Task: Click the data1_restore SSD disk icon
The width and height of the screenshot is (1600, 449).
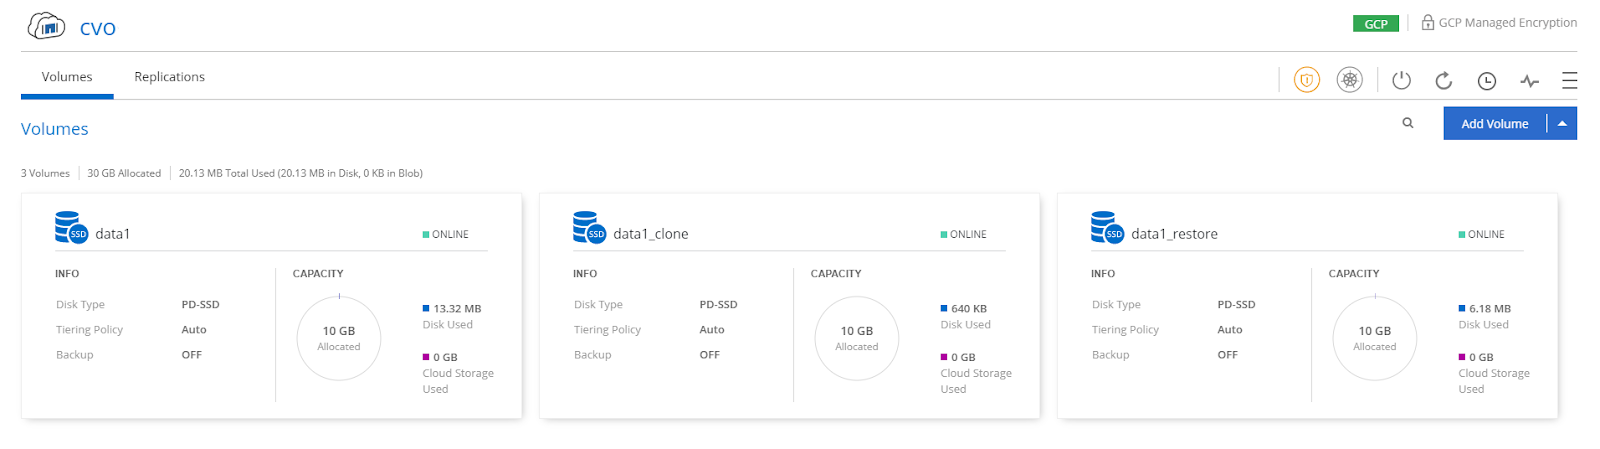Action: click(x=1107, y=227)
